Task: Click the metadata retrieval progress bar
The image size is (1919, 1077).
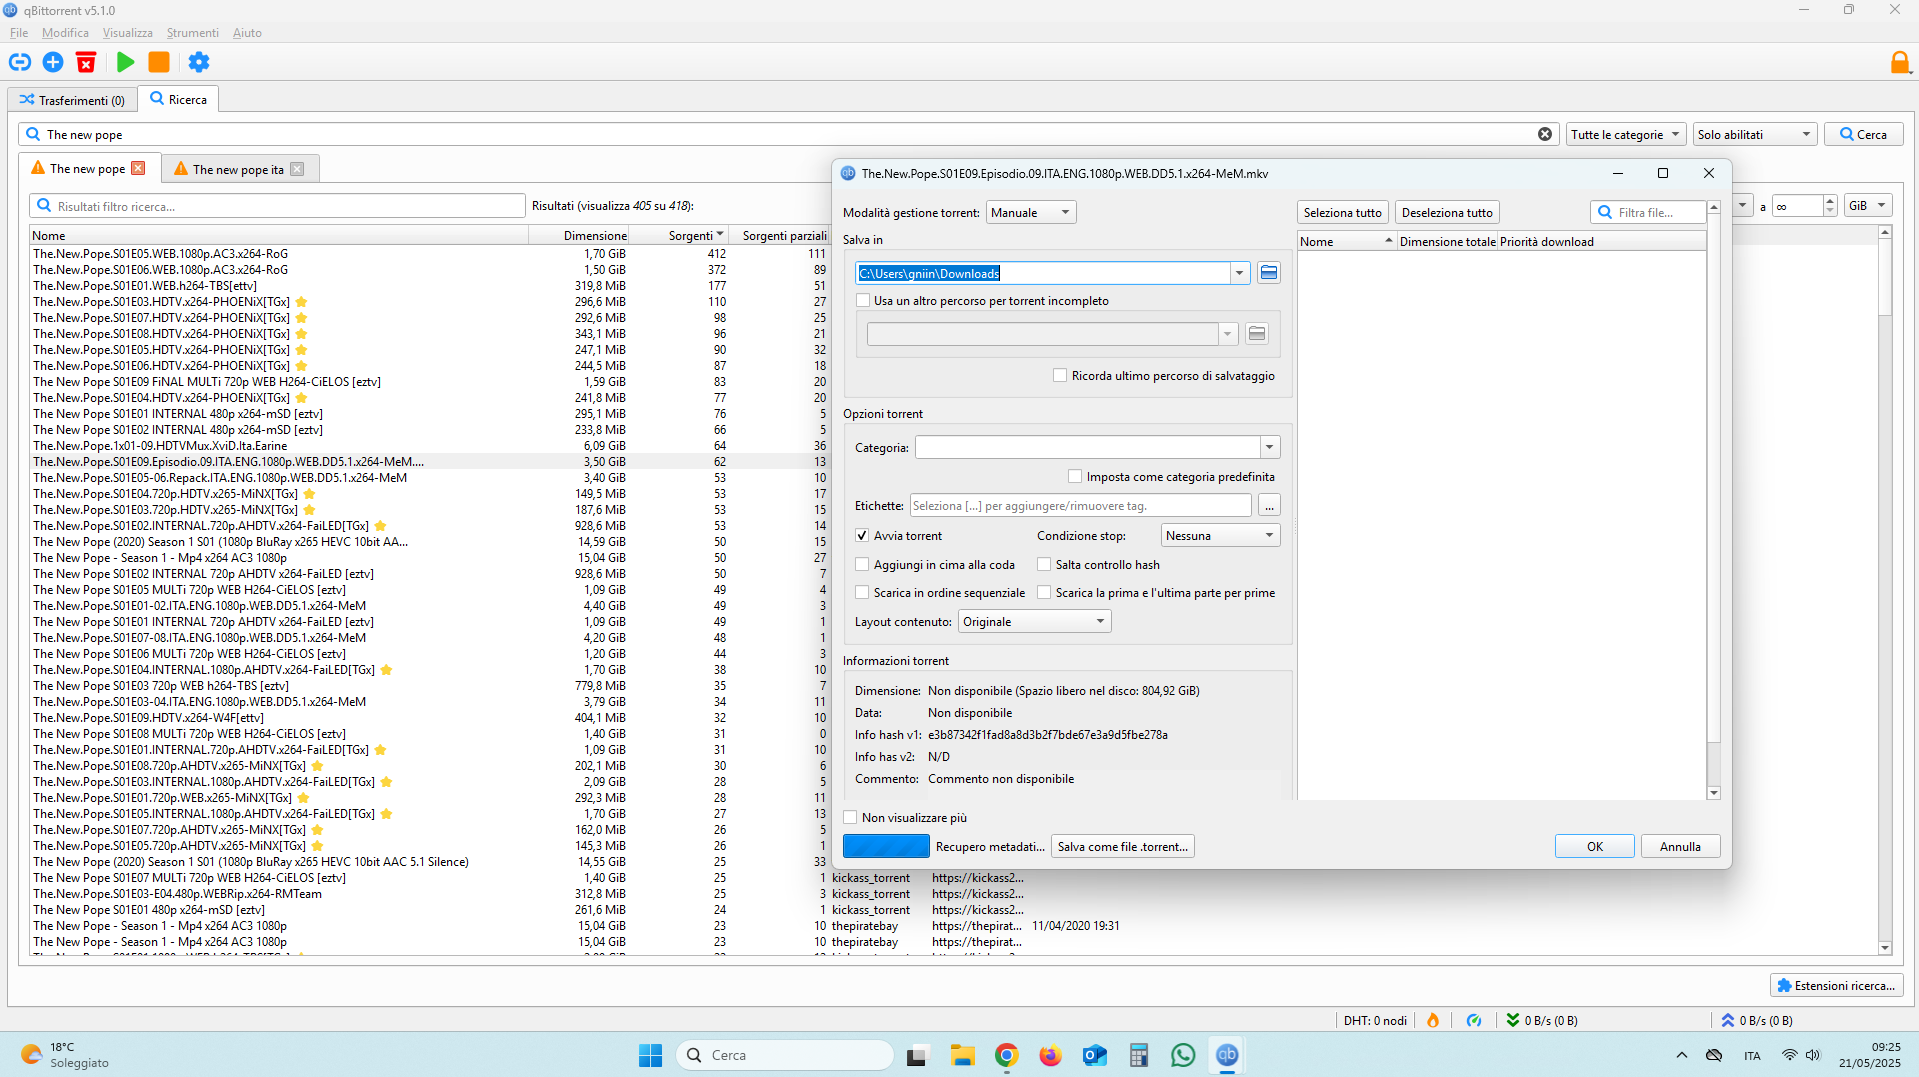Action: point(886,847)
